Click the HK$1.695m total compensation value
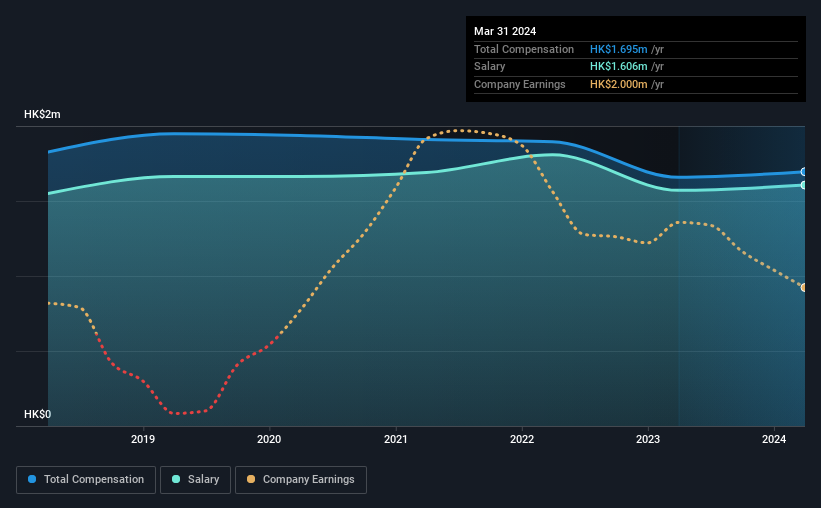The height and width of the screenshot is (508, 821). 618,49
